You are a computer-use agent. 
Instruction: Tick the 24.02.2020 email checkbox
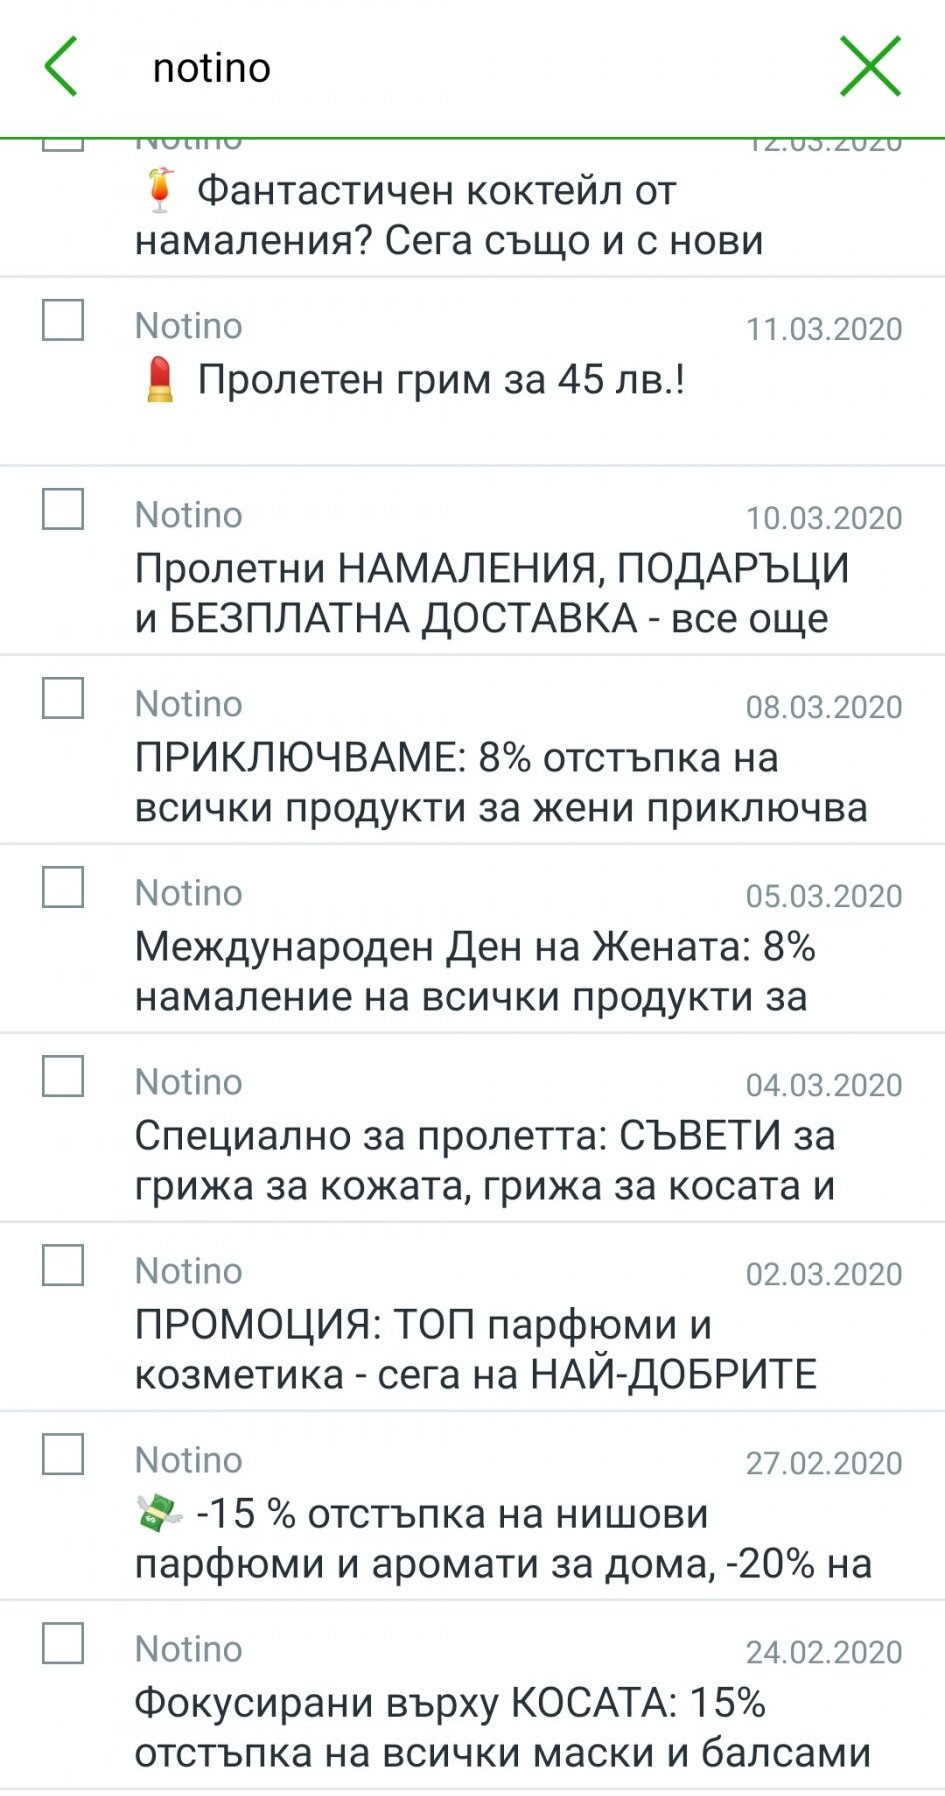[63, 1644]
